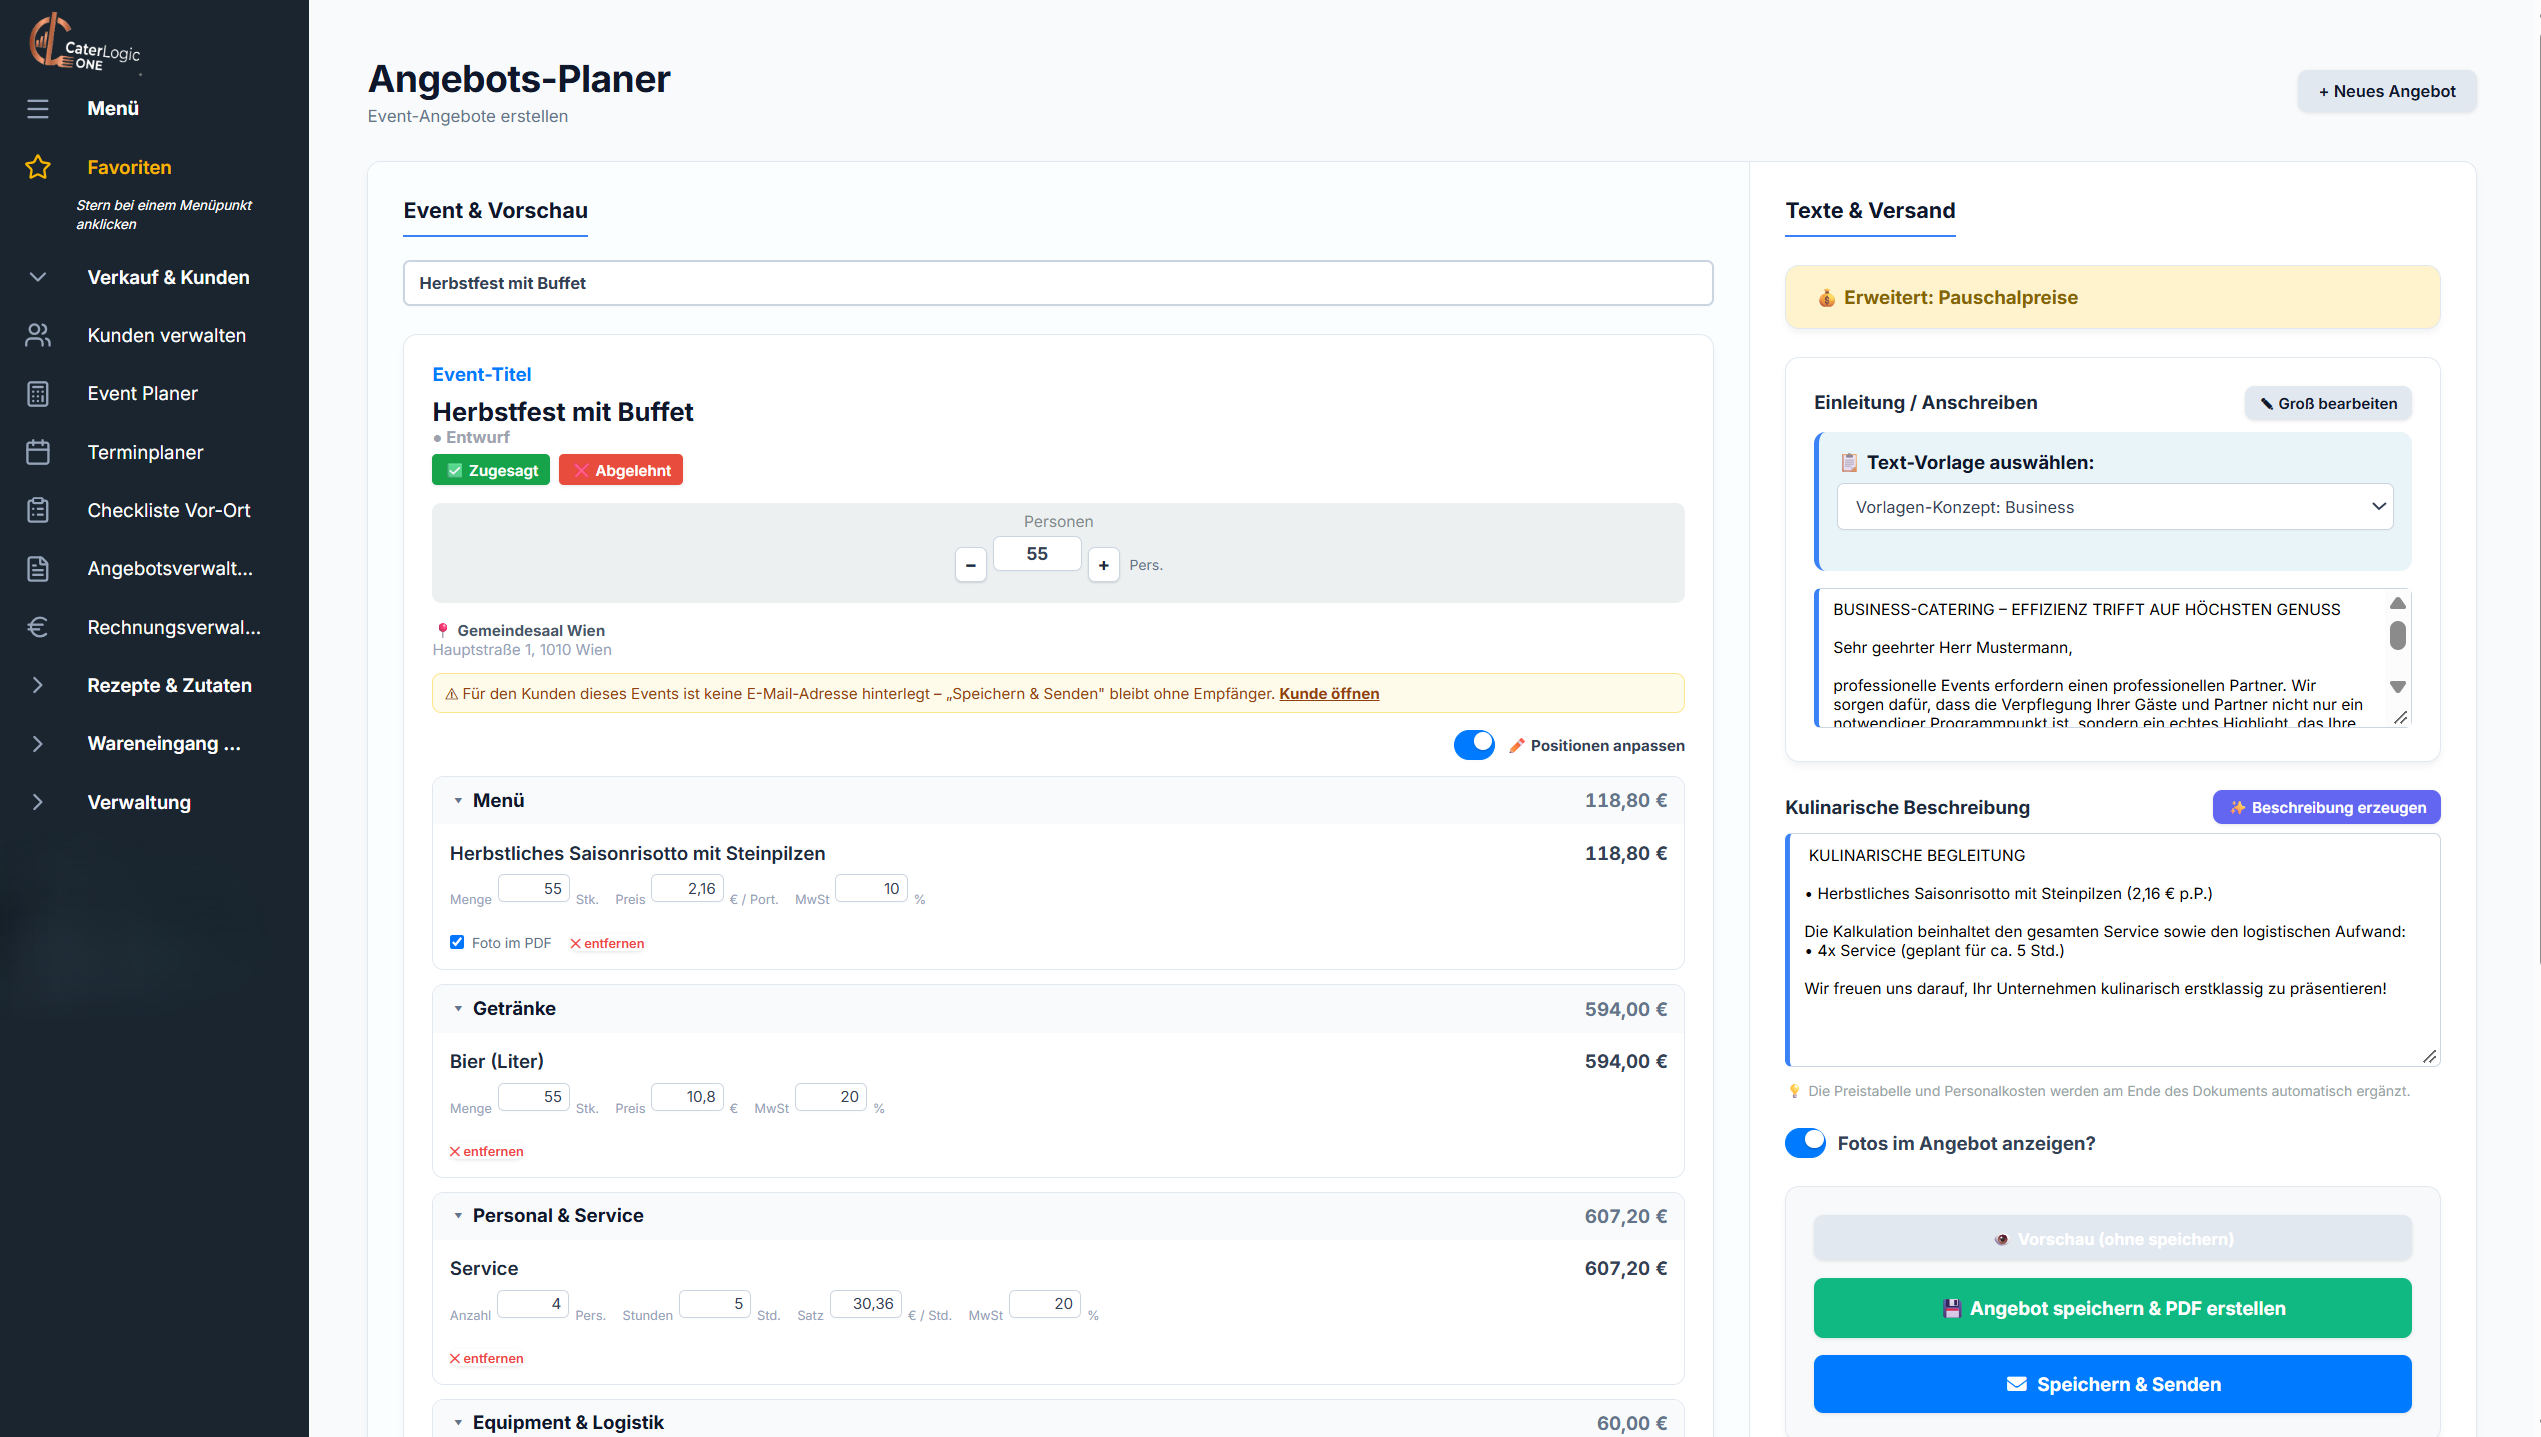Follow the Kunde öffnen link

(1329, 694)
